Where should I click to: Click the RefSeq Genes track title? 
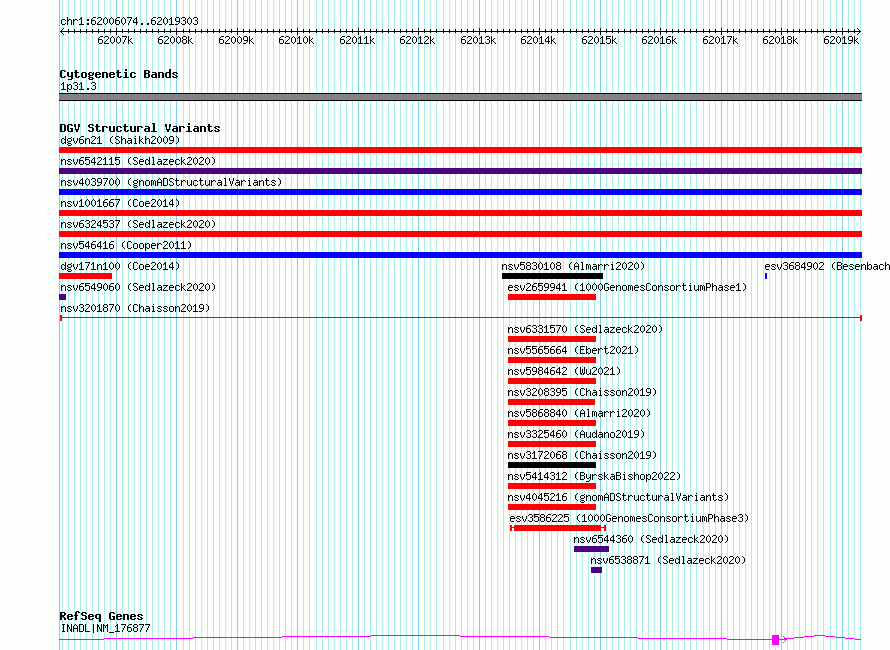101,616
